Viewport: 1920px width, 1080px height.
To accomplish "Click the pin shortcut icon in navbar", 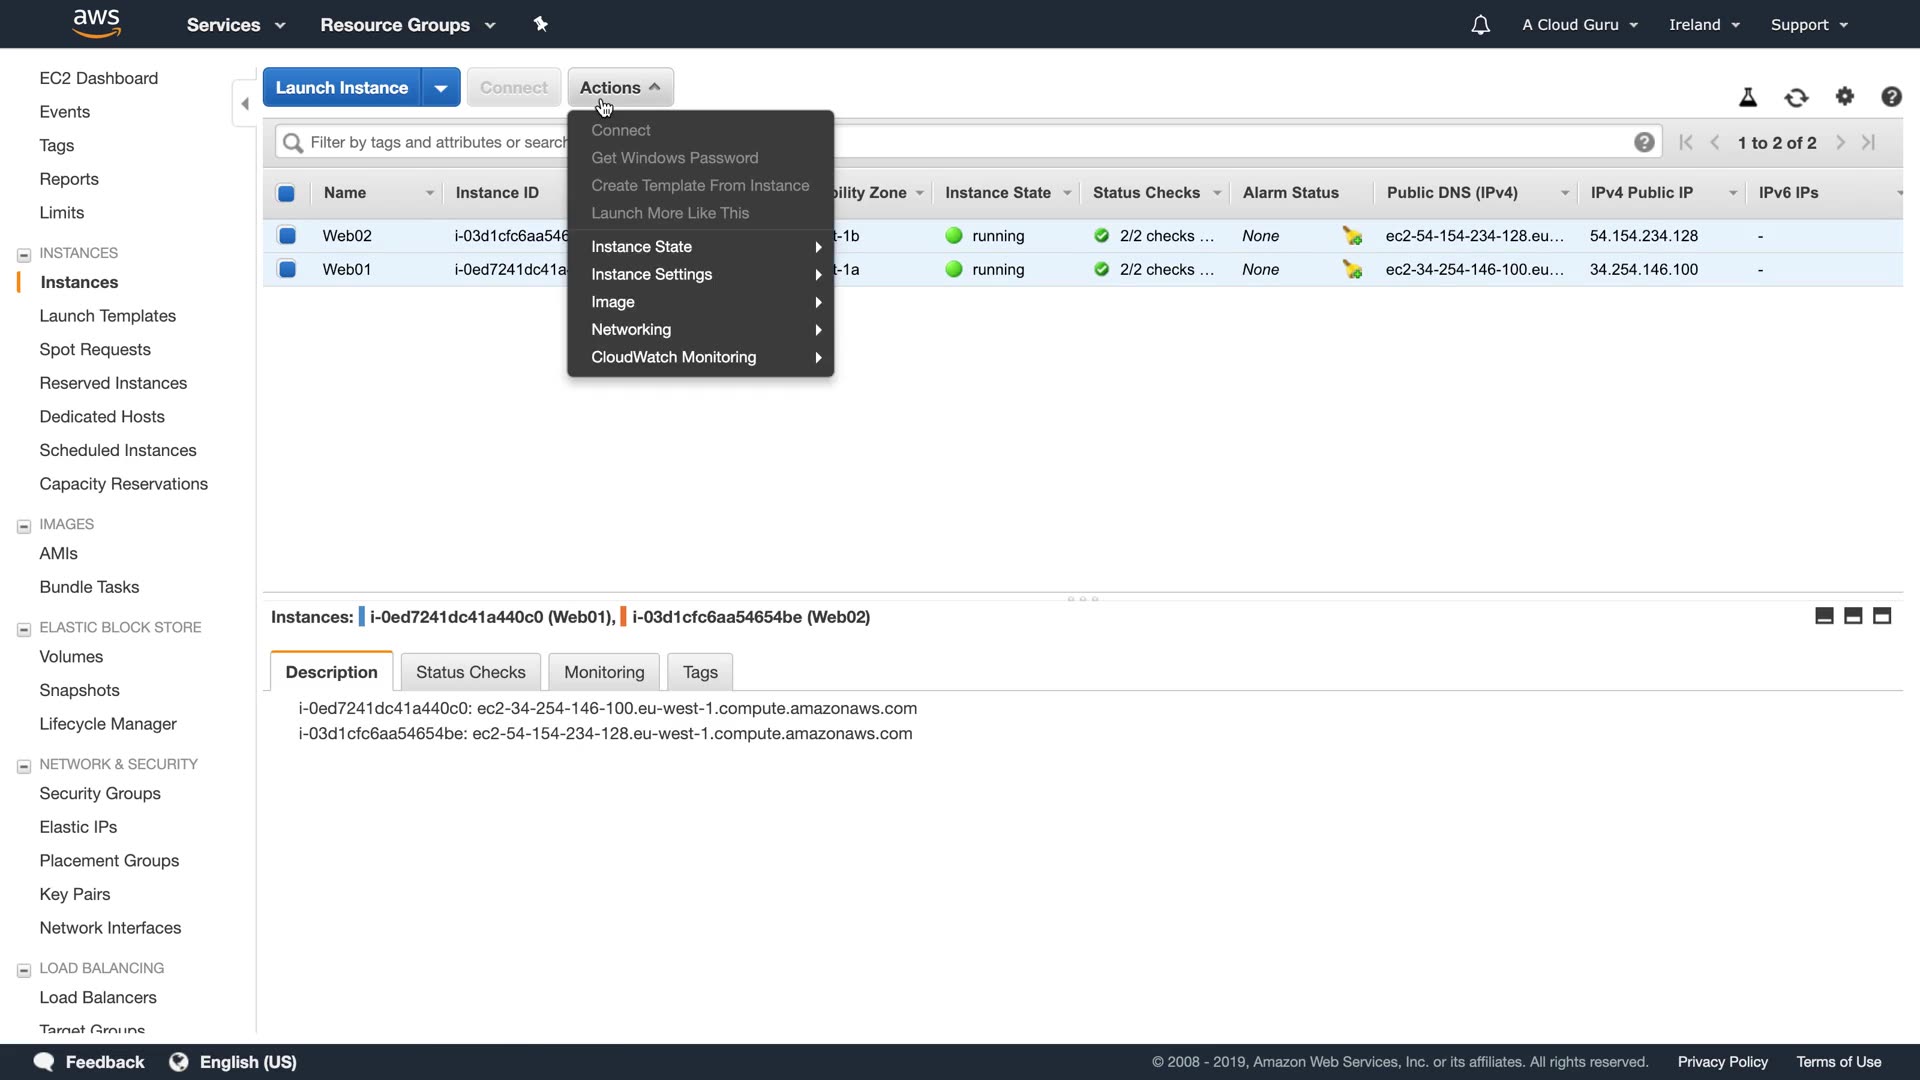I will click(541, 24).
